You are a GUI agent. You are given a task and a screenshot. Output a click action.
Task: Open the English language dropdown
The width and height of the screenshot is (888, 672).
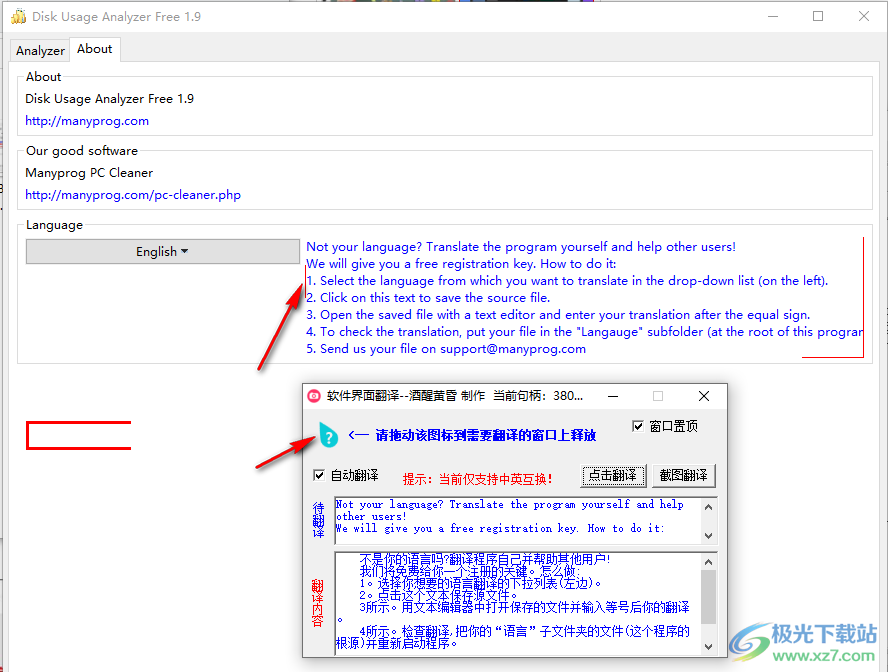coord(162,252)
